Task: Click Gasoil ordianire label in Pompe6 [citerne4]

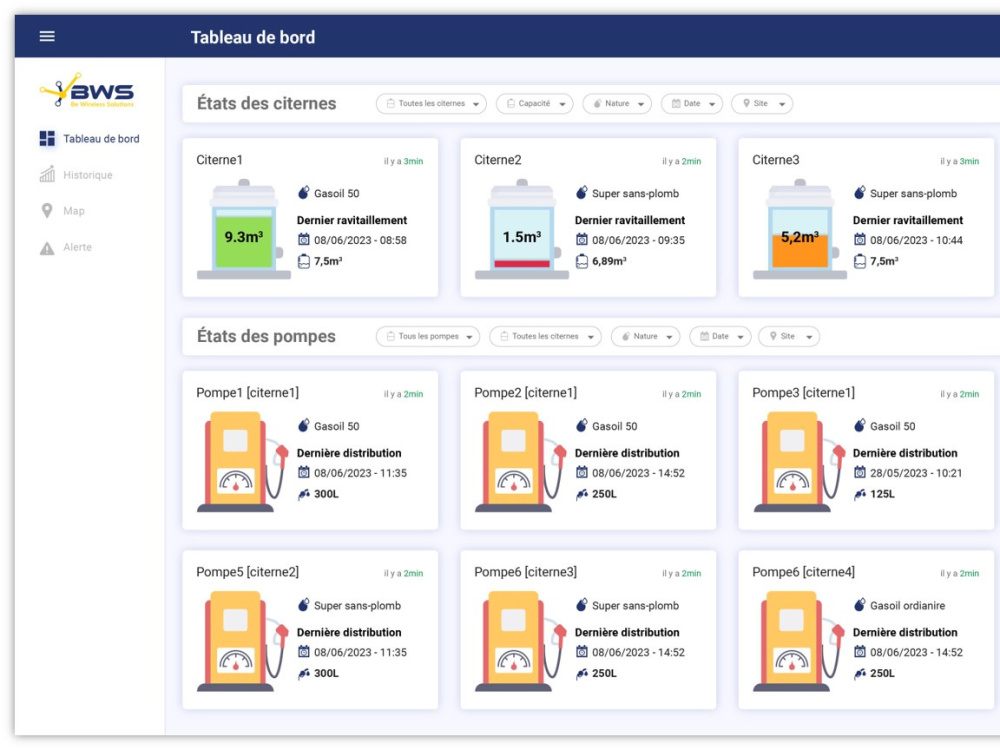Action: pyautogui.click(x=908, y=605)
